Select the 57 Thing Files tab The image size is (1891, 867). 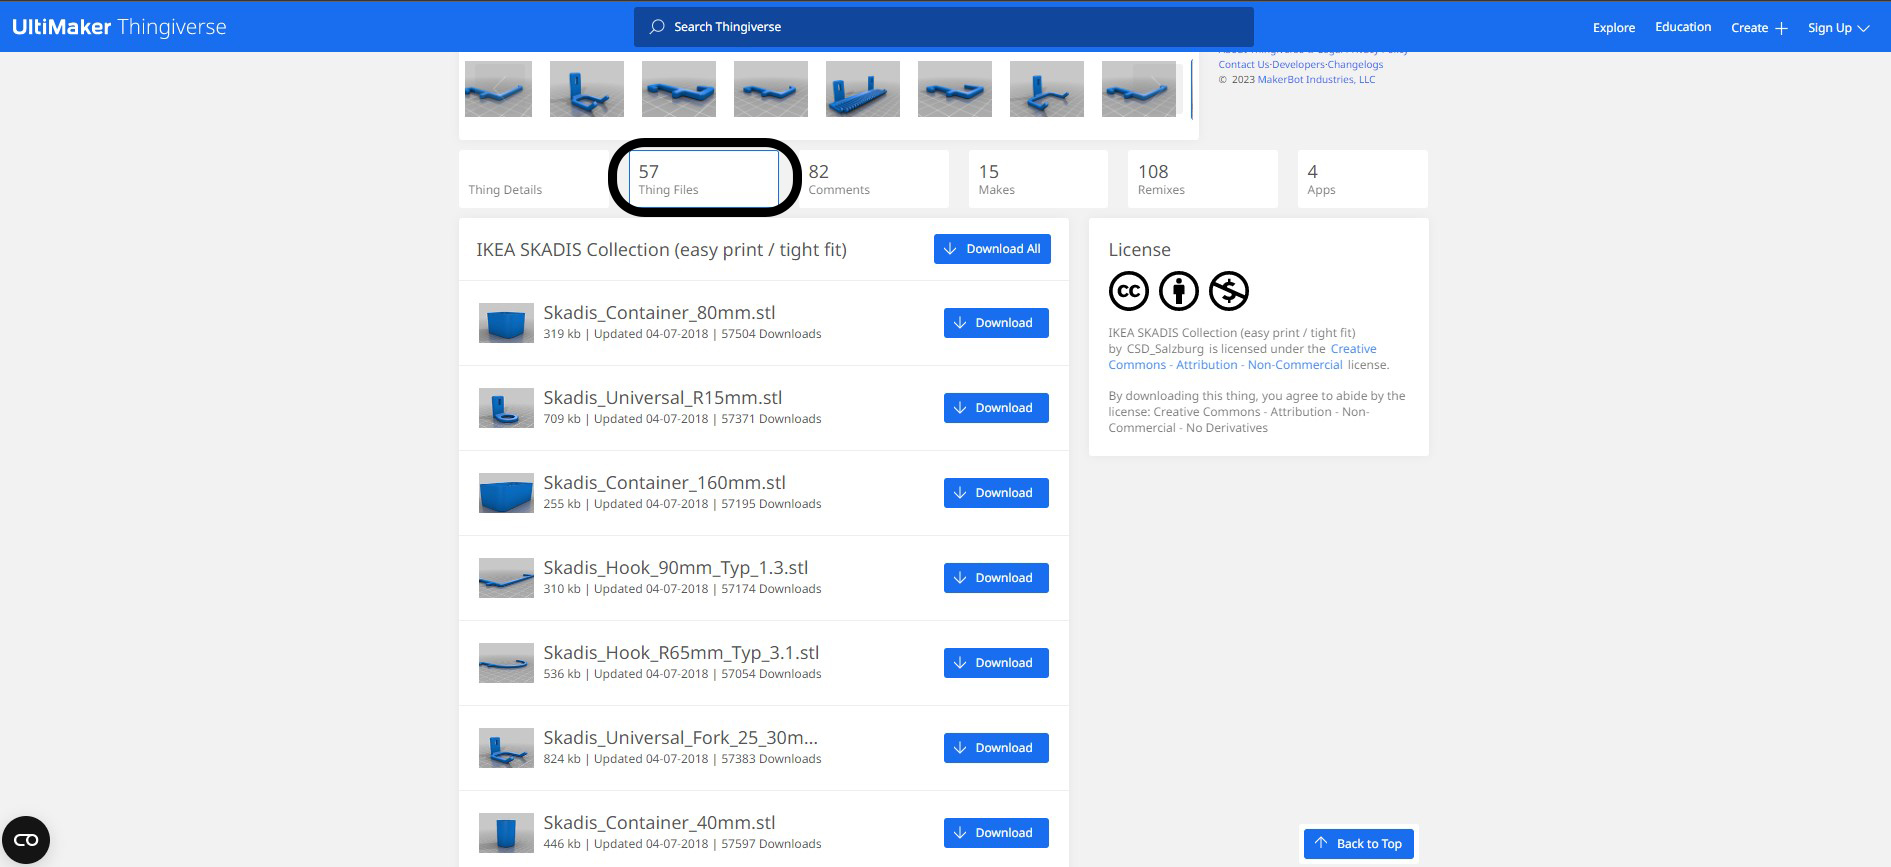pyautogui.click(x=704, y=179)
